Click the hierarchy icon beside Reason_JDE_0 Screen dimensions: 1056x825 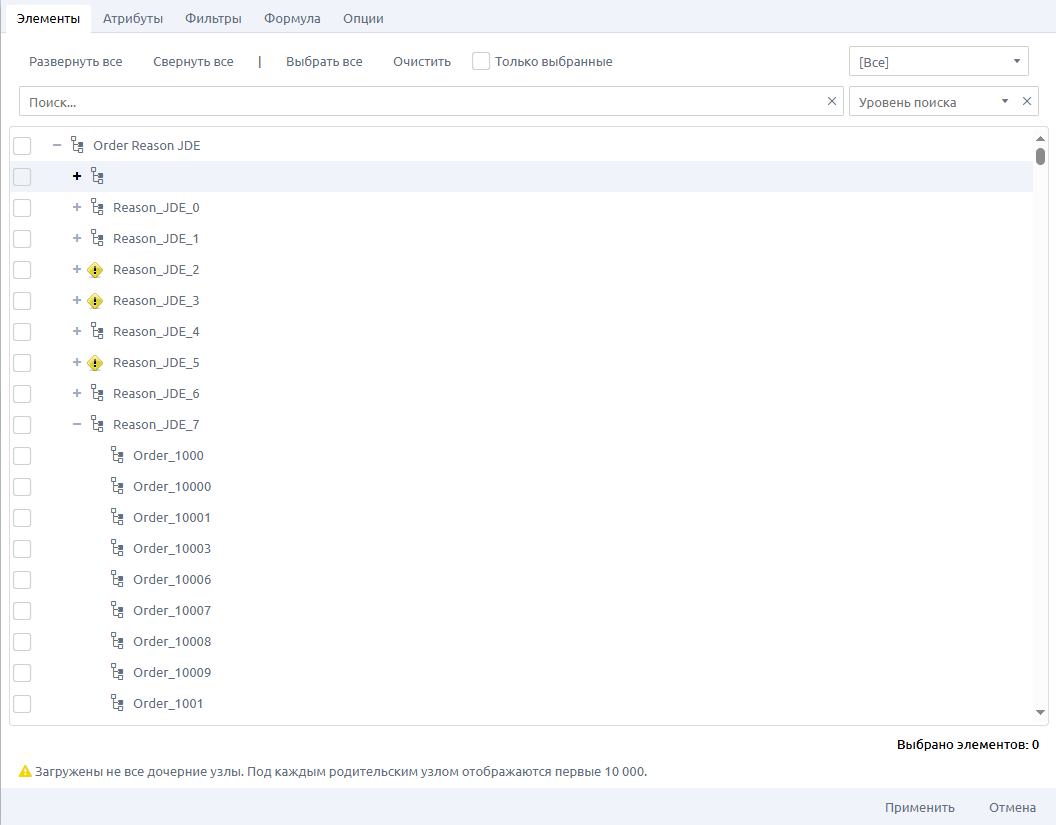pyautogui.click(x=97, y=208)
